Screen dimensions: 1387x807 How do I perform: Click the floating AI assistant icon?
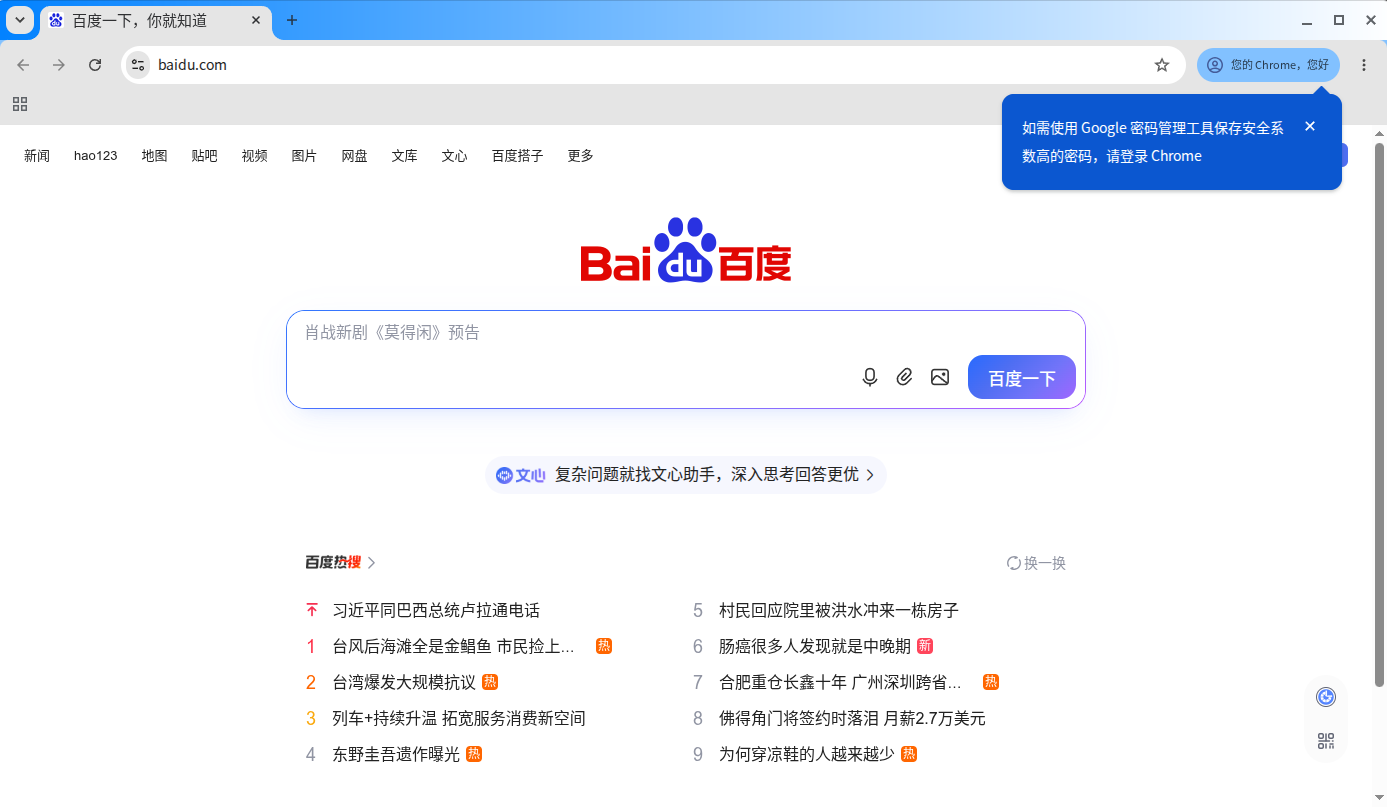coord(1326,697)
